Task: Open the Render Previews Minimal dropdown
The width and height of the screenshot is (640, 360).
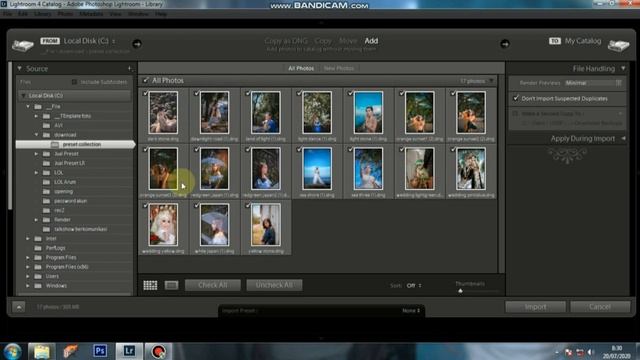Action: pos(593,83)
